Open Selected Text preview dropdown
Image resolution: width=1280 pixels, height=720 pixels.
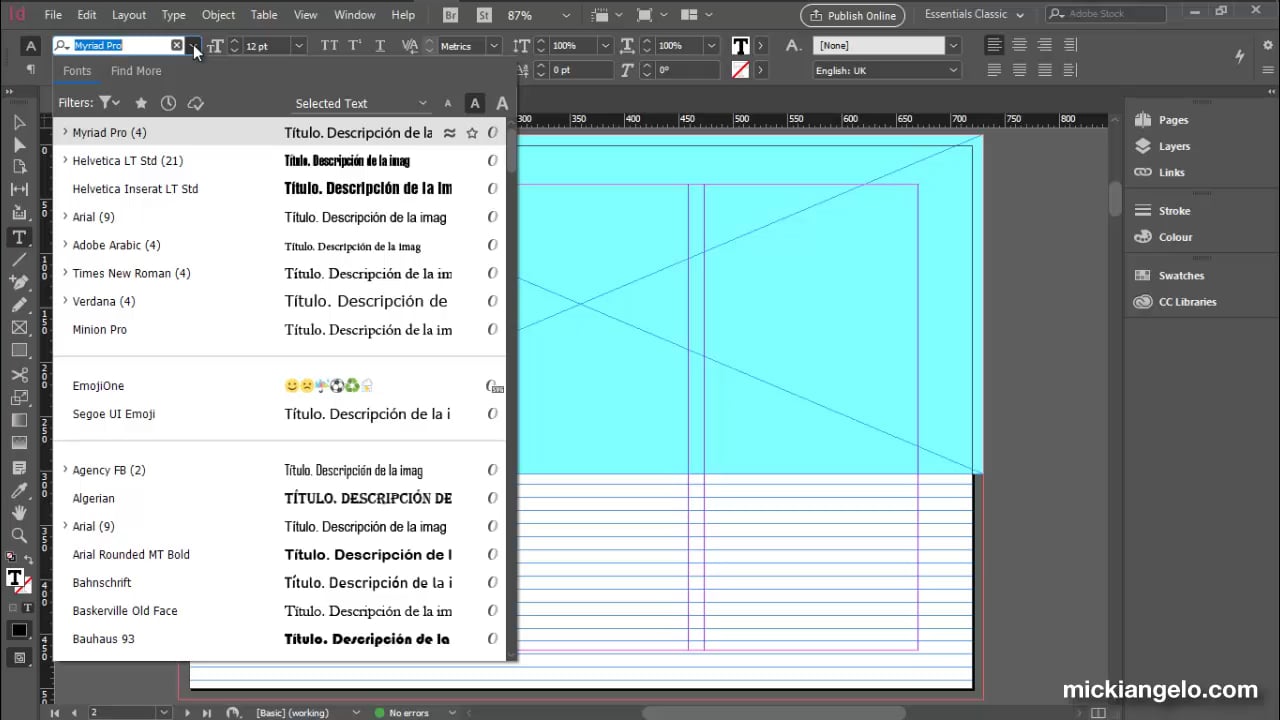coord(361,104)
